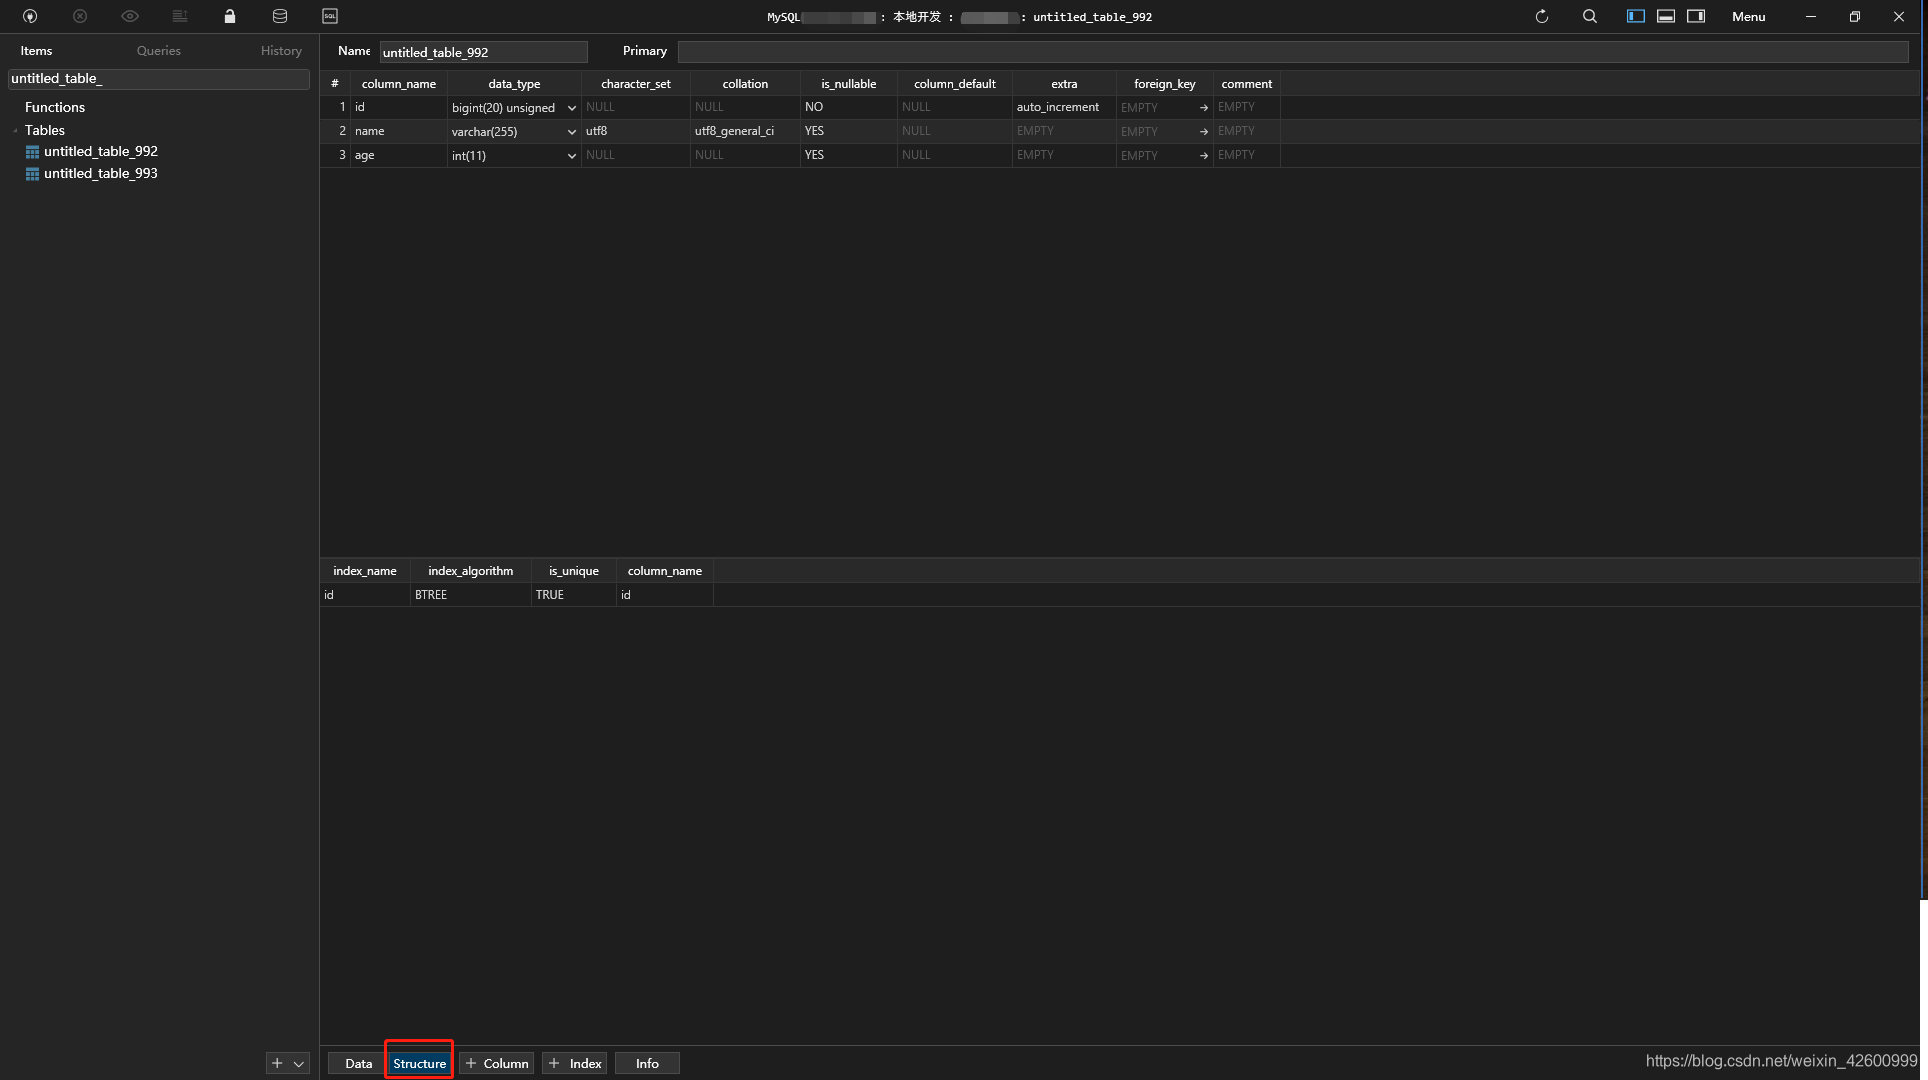Open data_type dropdown for name column
This screenshot has width=1928, height=1080.
pos(572,132)
